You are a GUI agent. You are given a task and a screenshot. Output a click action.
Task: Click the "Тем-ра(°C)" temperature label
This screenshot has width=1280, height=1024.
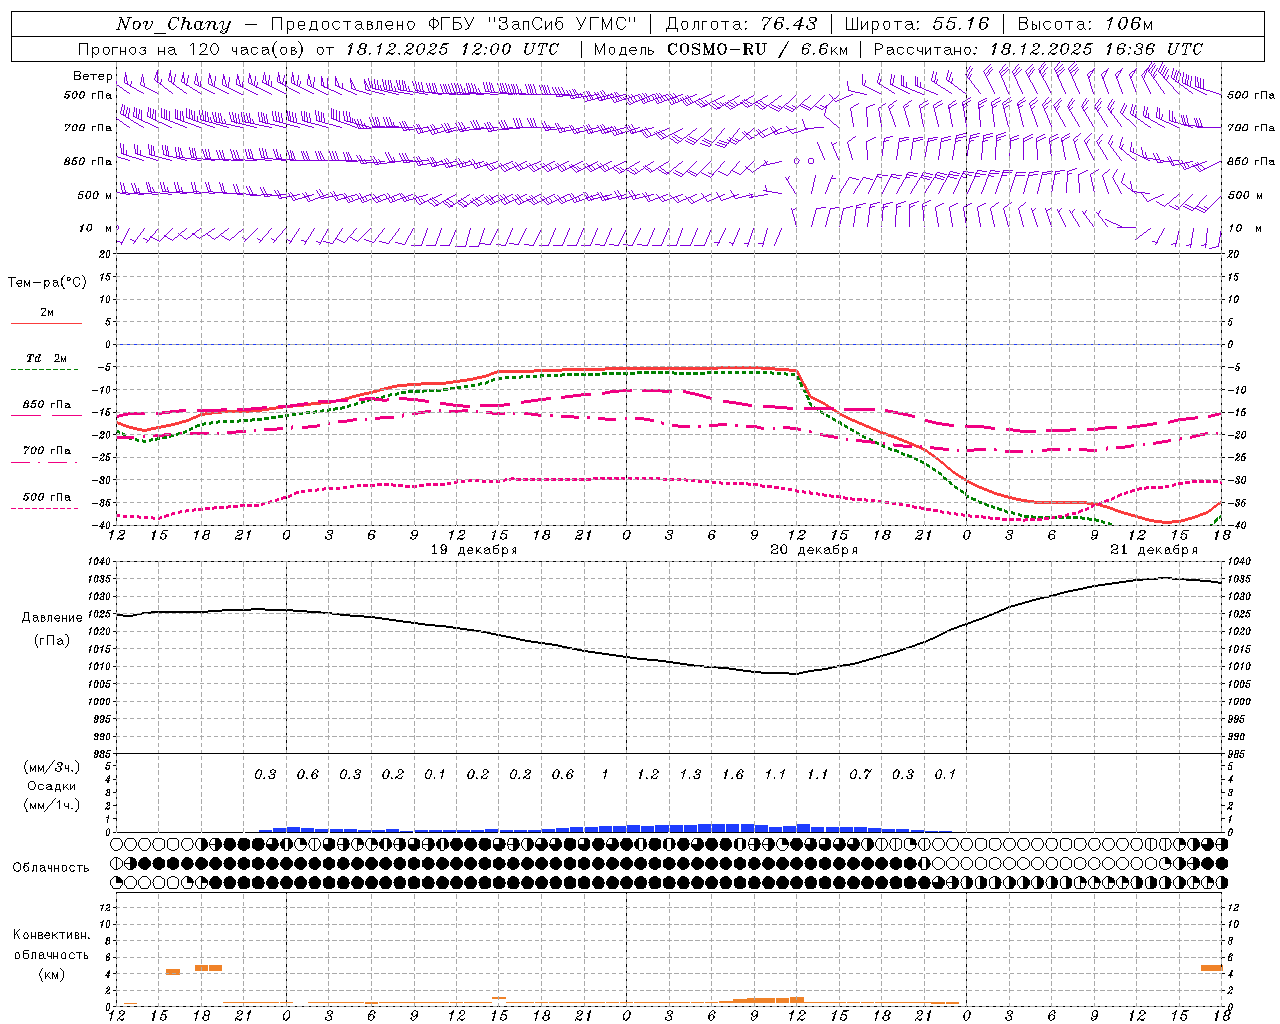(47, 283)
